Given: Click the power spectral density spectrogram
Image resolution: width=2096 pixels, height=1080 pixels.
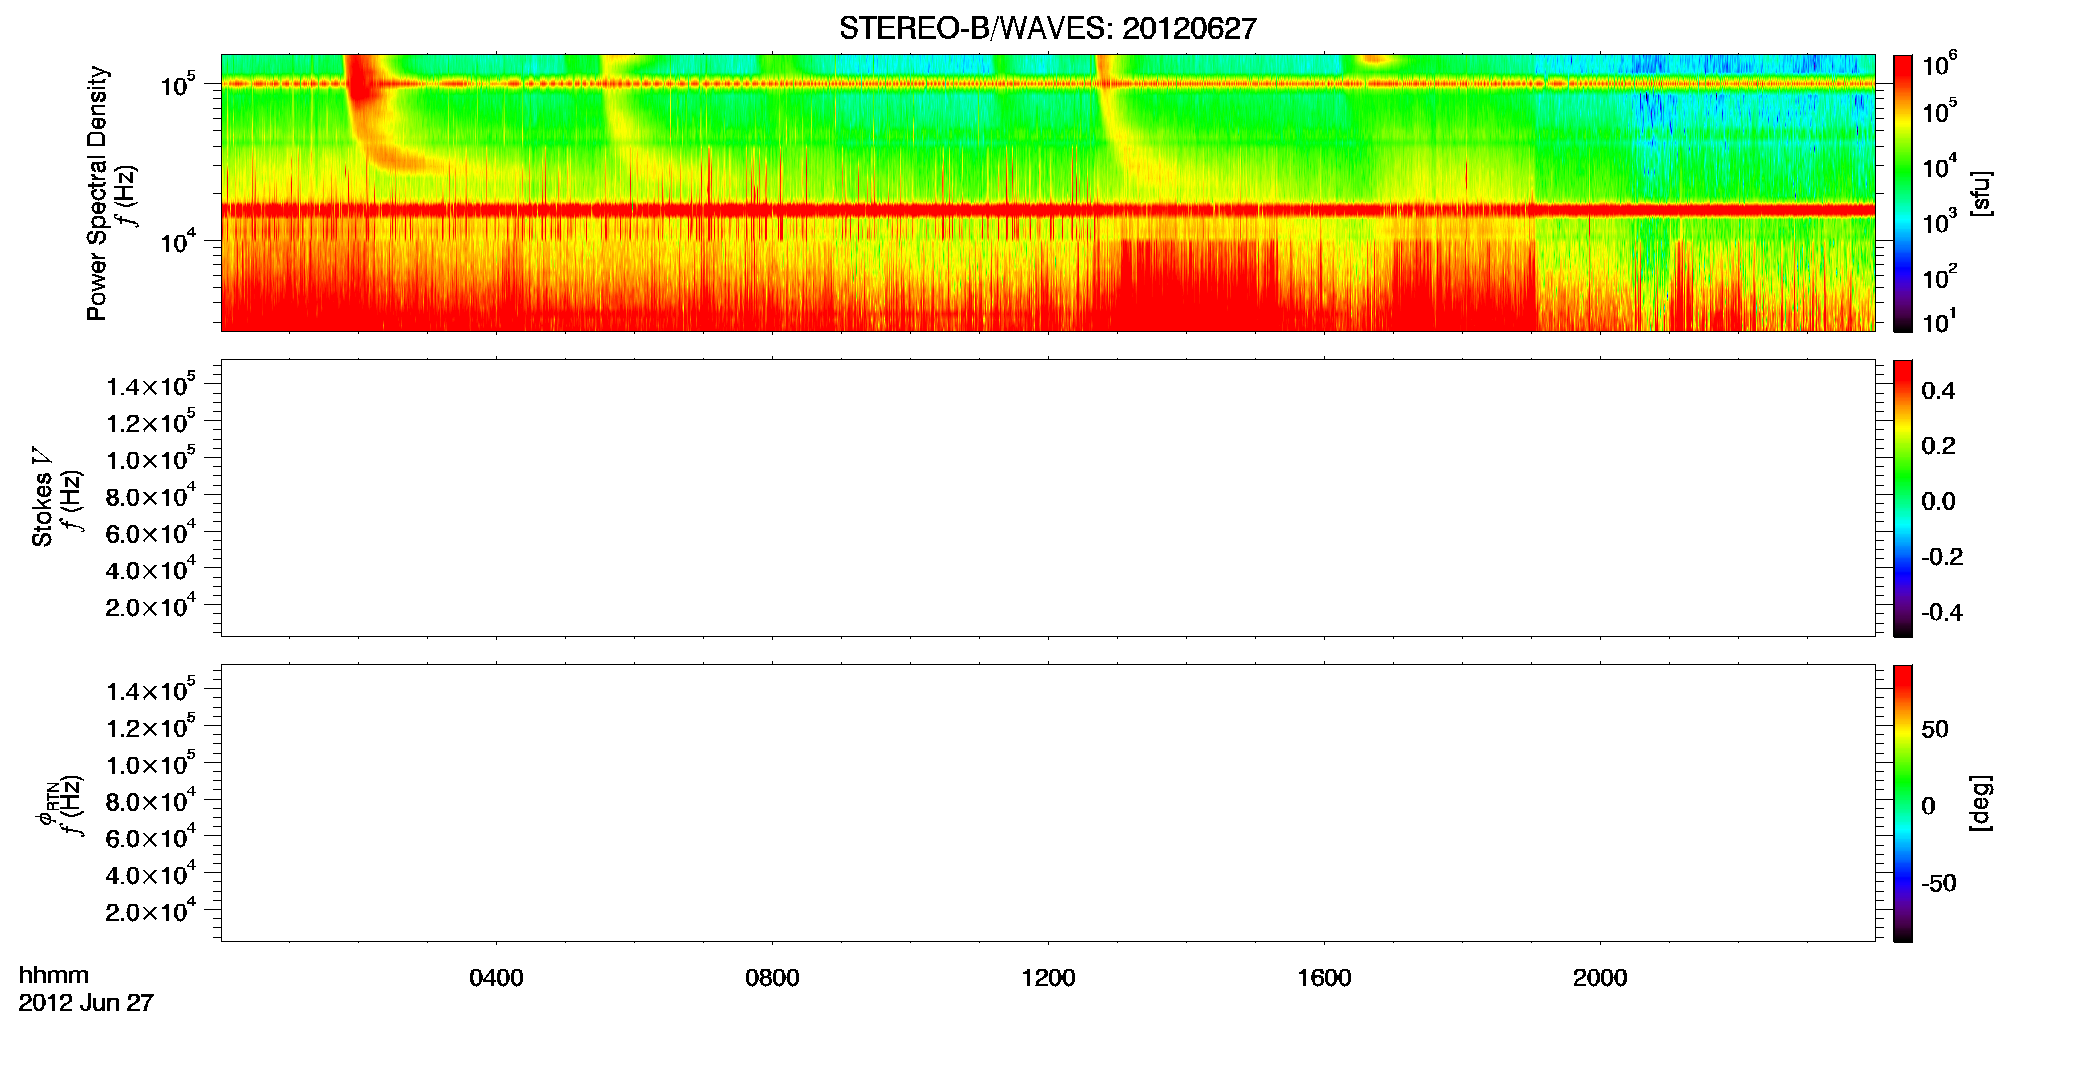Looking at the screenshot, I should (1048, 192).
